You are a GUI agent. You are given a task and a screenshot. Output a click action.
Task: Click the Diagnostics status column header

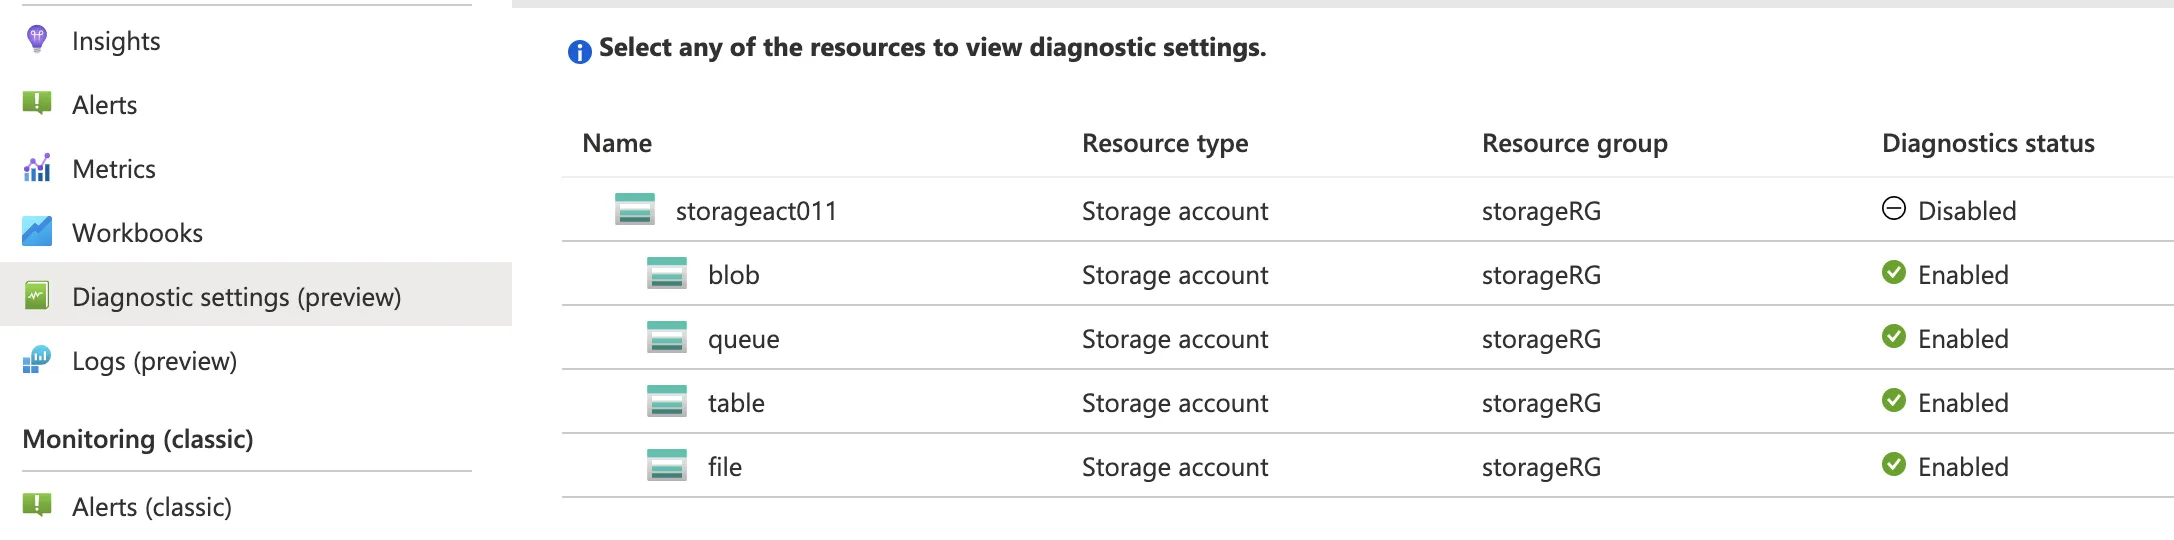(x=1988, y=143)
